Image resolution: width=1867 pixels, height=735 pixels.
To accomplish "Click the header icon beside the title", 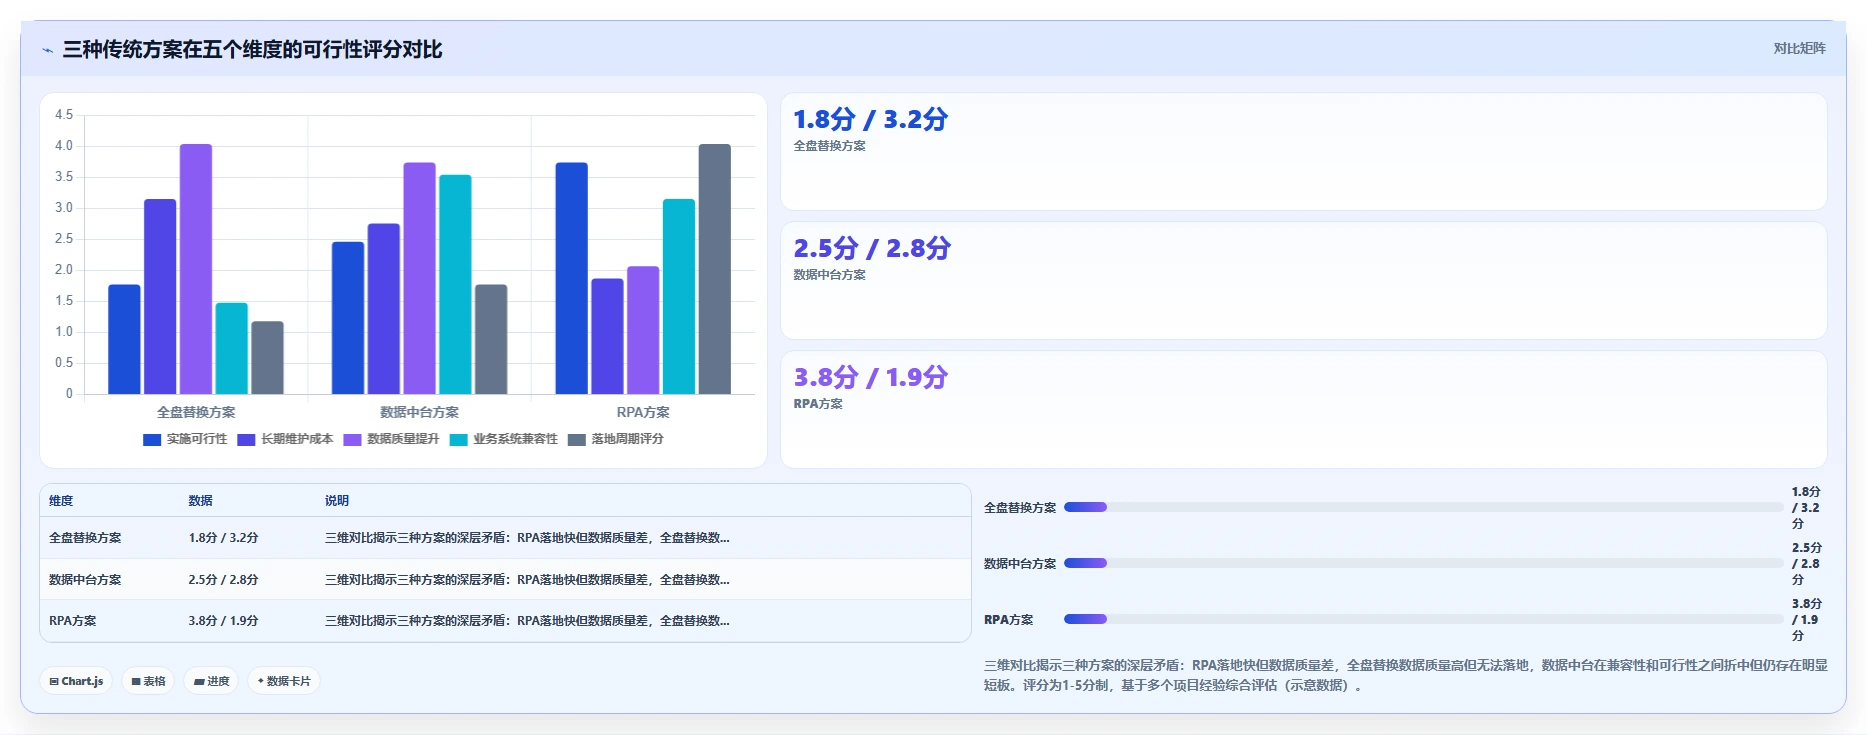I will pyautogui.click(x=47, y=50).
